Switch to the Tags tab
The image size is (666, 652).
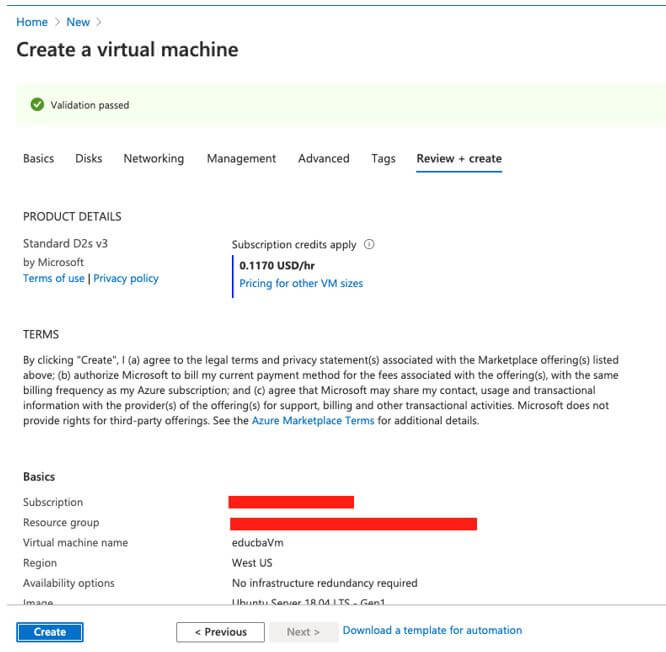(x=383, y=158)
